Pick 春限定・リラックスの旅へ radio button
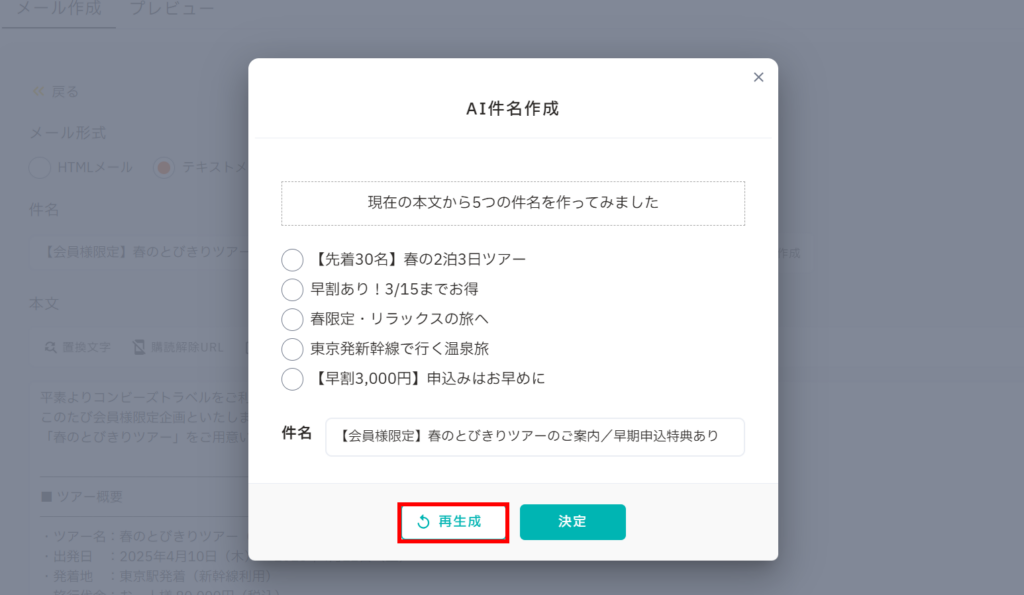This screenshot has height=595, width=1024. click(292, 319)
